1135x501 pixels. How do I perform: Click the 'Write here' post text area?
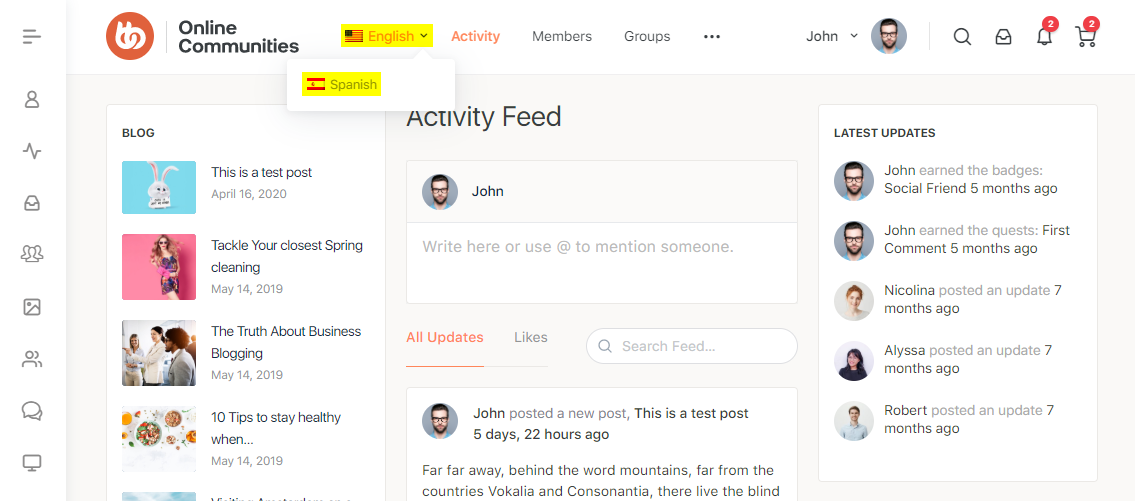(x=601, y=262)
